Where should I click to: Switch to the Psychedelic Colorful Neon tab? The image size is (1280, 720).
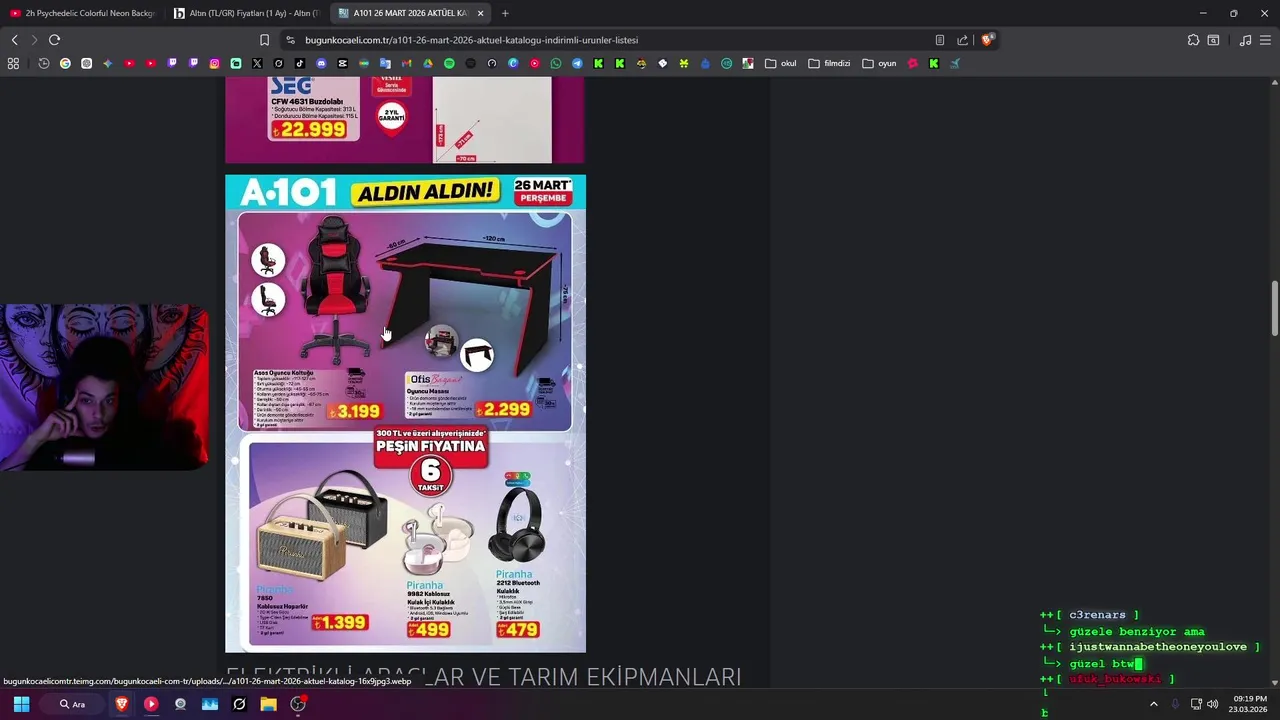[82, 13]
